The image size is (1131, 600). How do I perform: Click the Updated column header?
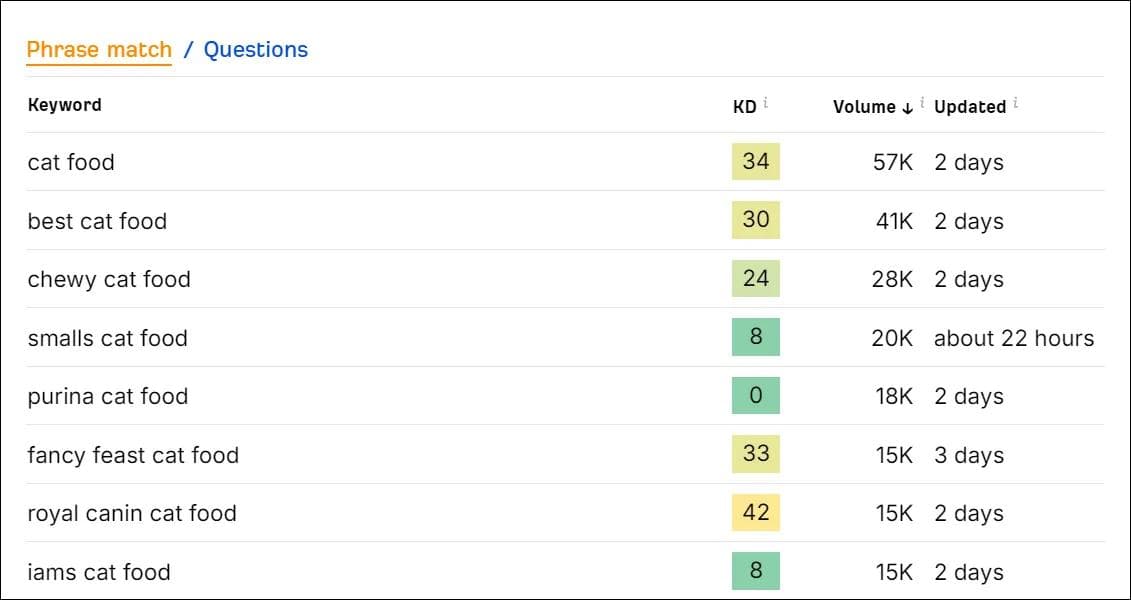pyautogui.click(x=970, y=107)
